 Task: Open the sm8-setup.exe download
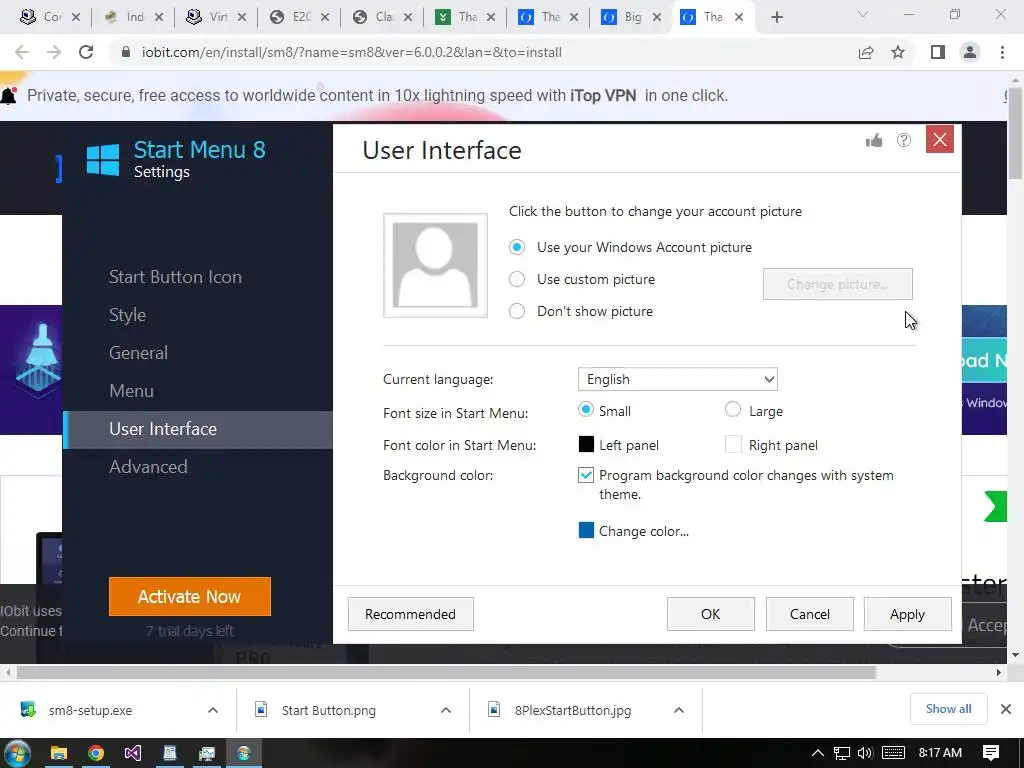point(90,710)
